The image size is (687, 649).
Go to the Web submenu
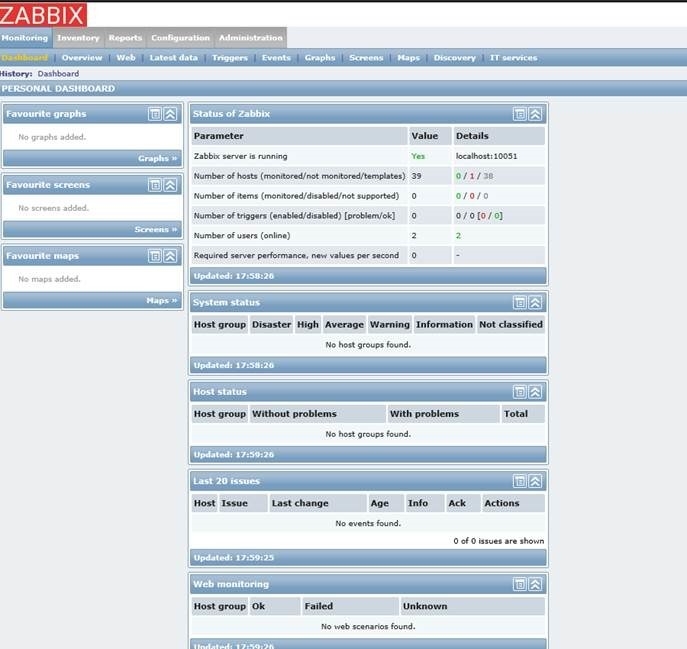pyautogui.click(x=126, y=58)
